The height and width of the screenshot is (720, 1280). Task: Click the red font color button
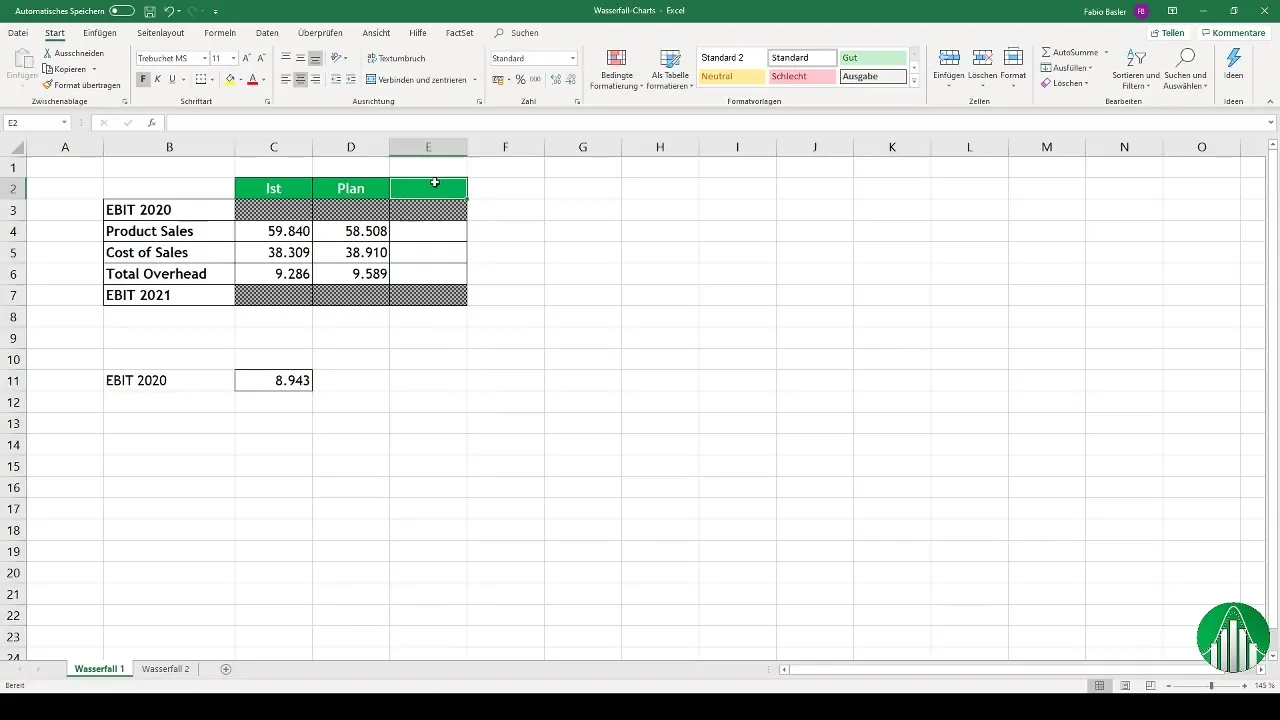252,79
